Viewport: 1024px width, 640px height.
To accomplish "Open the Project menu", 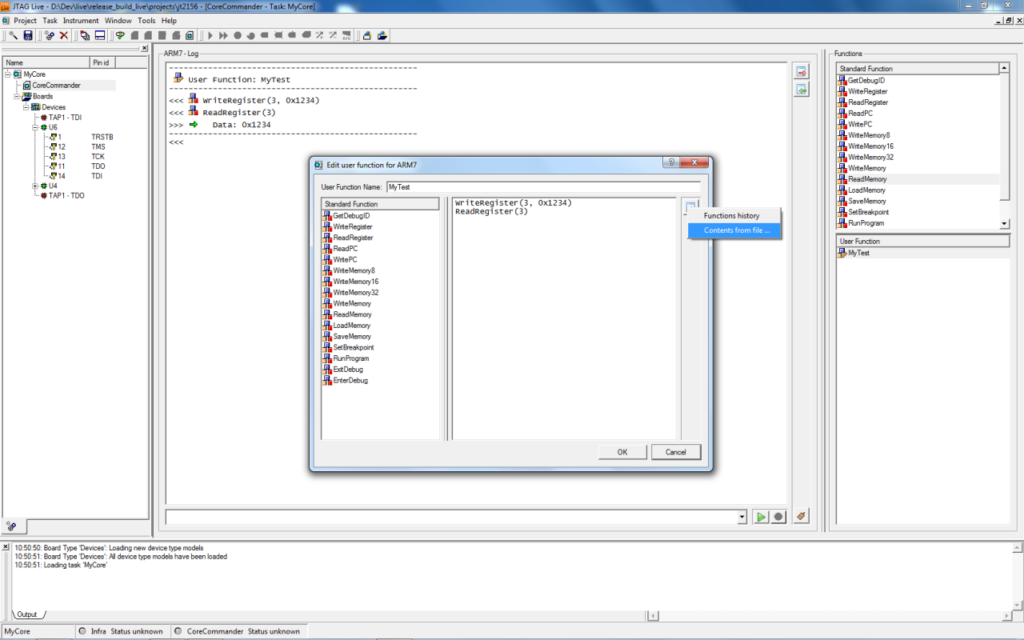I will point(25,20).
